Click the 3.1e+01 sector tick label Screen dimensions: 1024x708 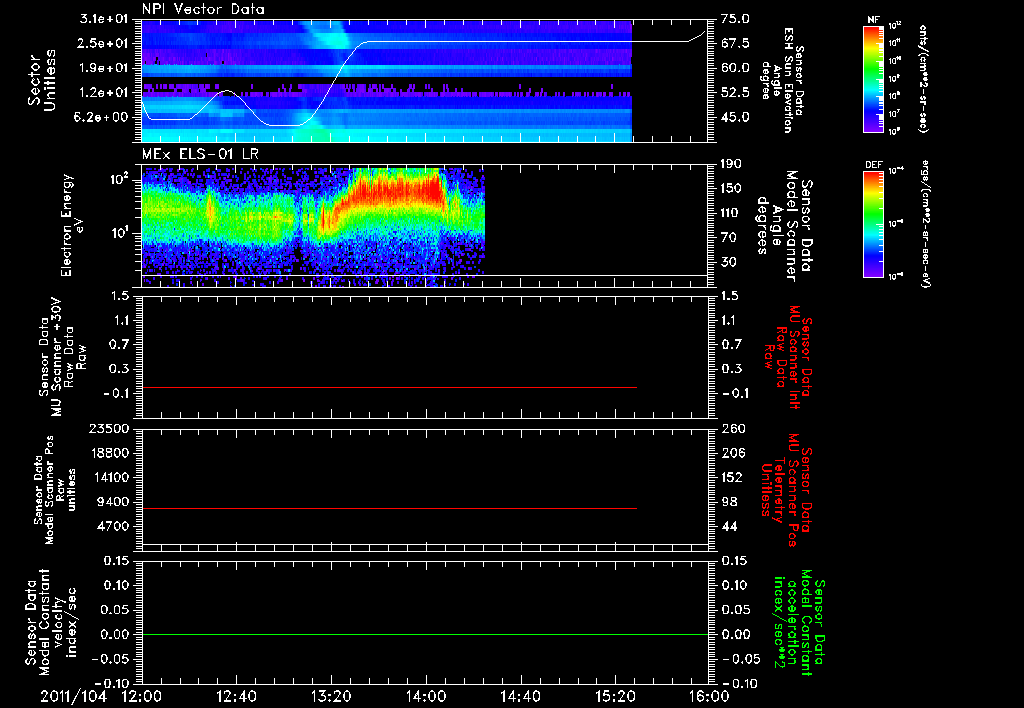coord(104,19)
